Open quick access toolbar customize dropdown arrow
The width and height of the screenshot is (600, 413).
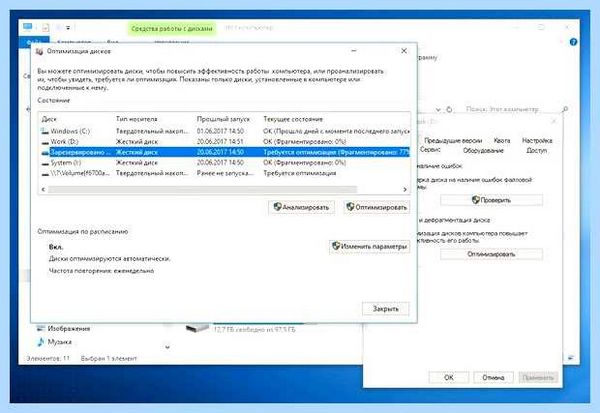click(x=68, y=28)
